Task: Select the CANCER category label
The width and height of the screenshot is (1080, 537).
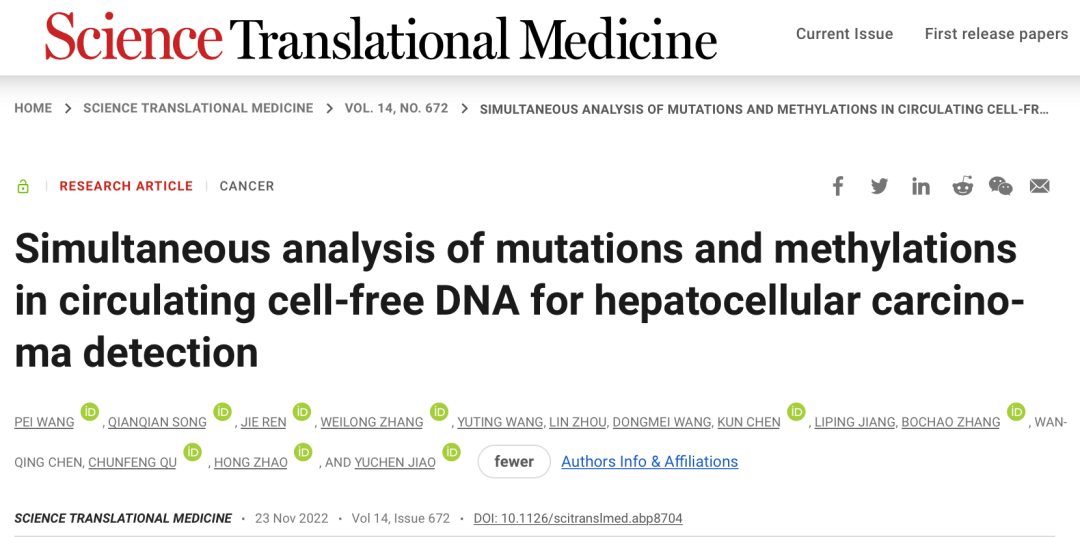Action: coord(247,186)
